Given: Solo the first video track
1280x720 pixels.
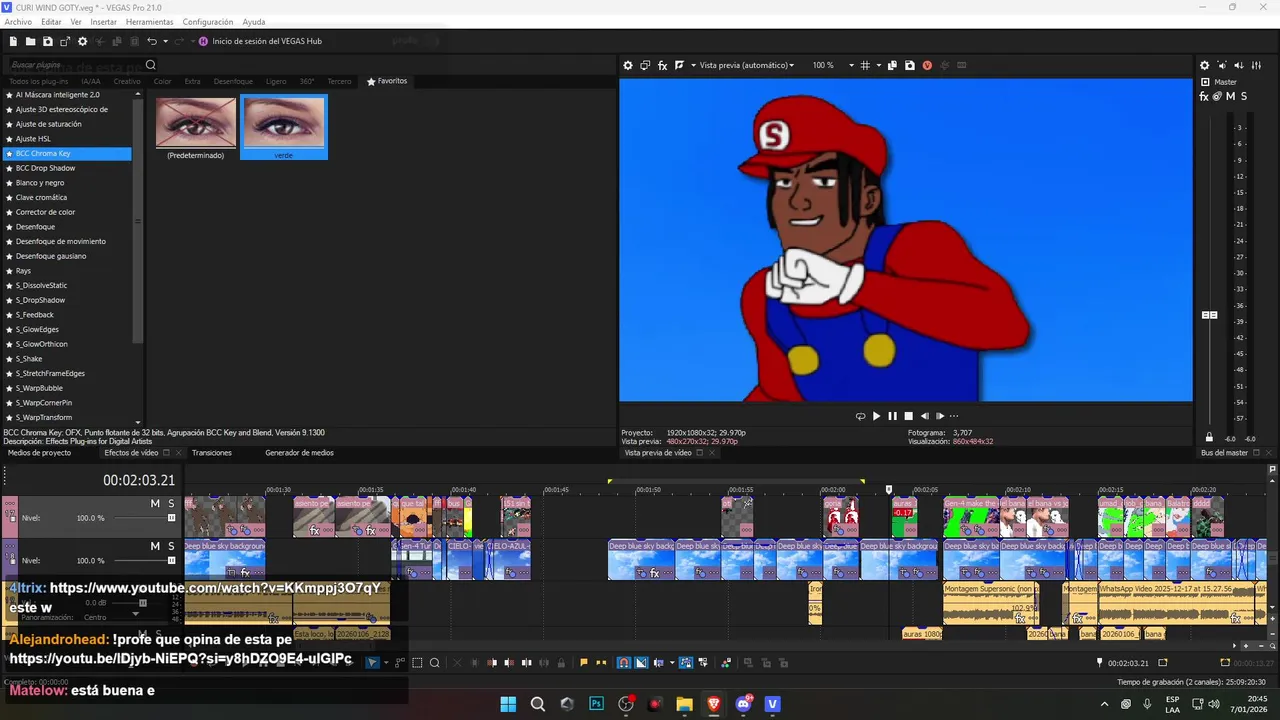Looking at the screenshot, I should pos(171,503).
